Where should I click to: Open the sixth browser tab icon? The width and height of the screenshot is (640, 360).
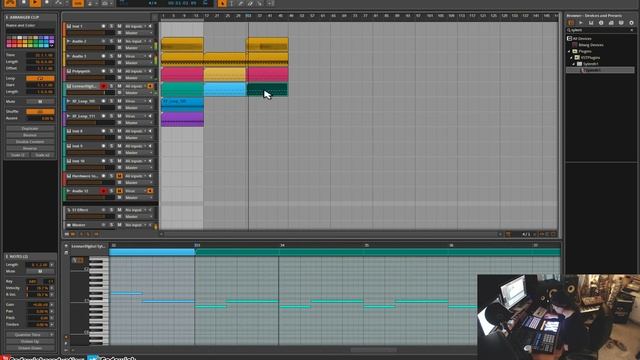(x=621, y=23)
